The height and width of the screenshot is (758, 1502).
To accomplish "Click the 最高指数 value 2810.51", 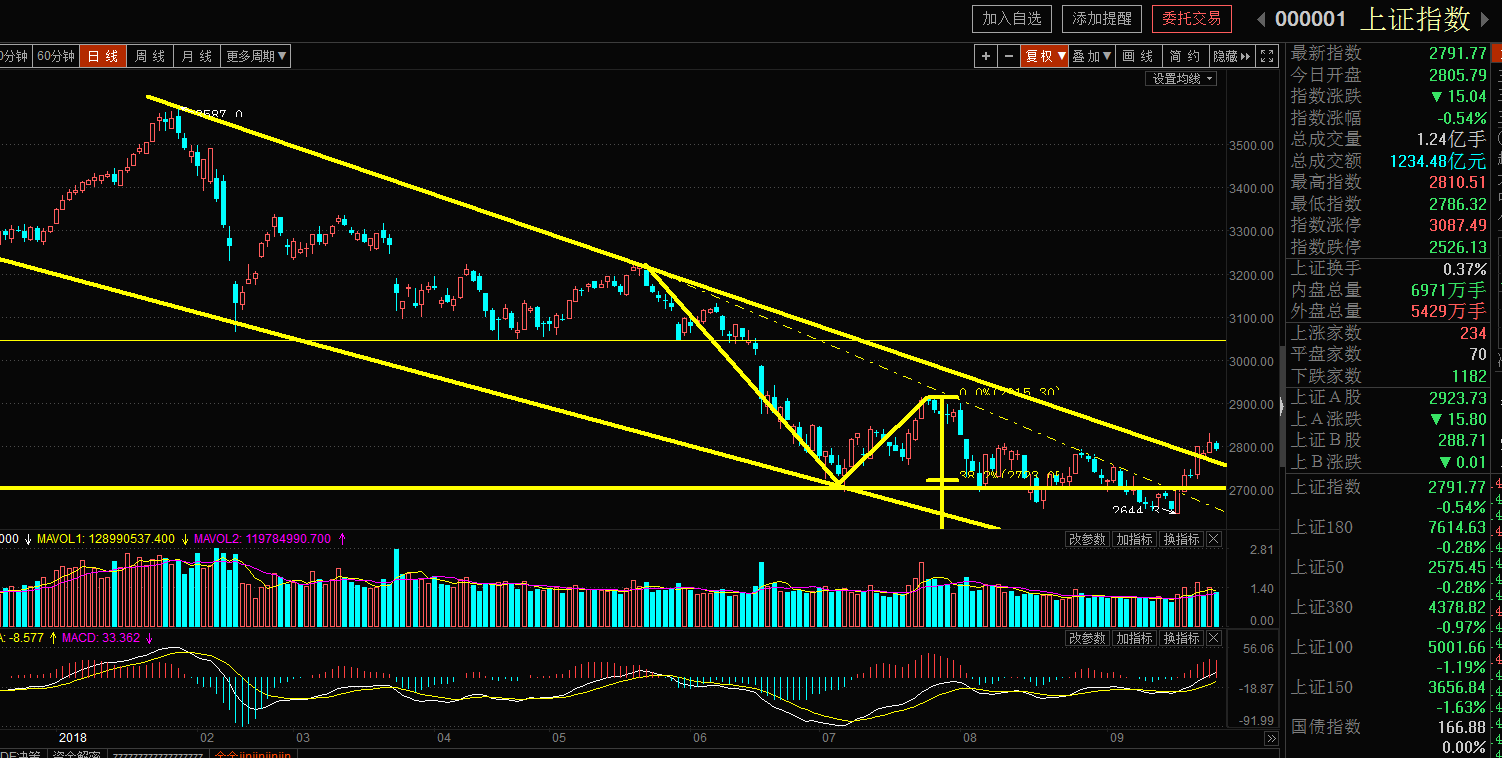I will point(1458,182).
